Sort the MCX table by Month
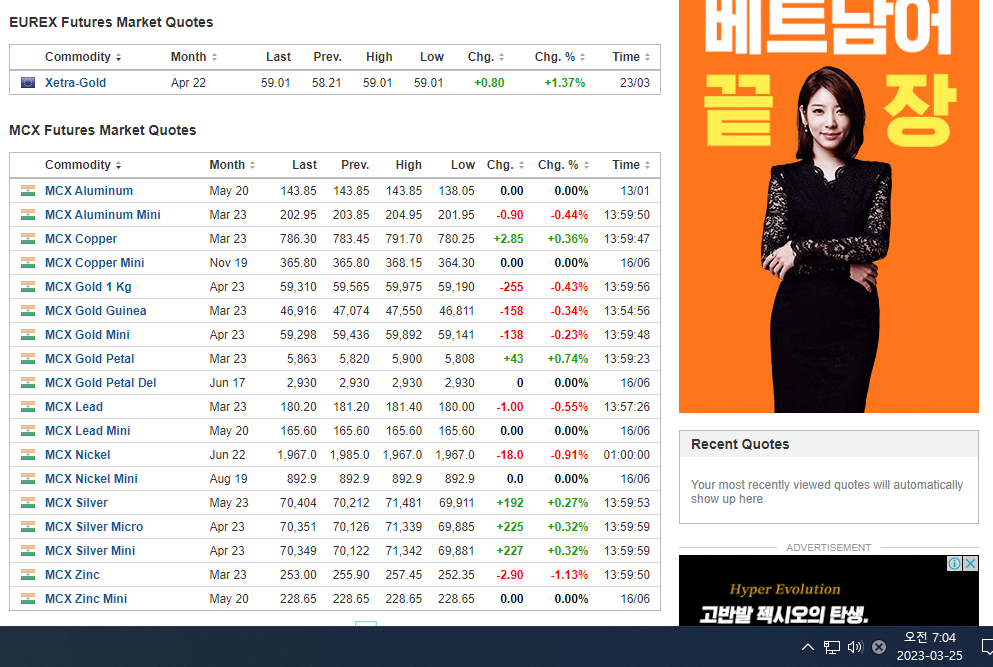 [x=232, y=165]
